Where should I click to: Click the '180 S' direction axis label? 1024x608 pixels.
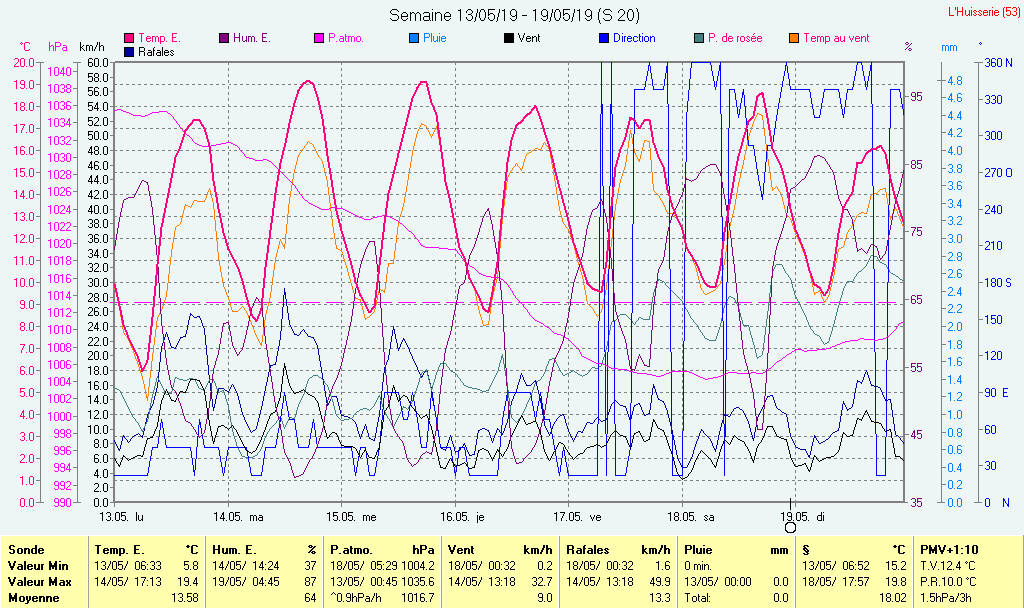click(999, 283)
